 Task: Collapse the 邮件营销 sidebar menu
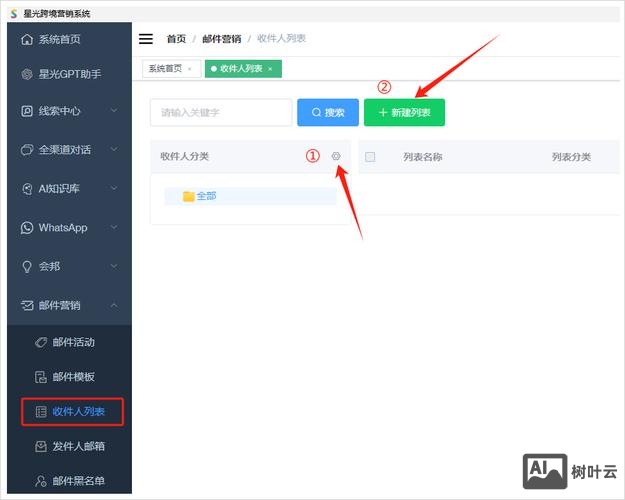69,305
